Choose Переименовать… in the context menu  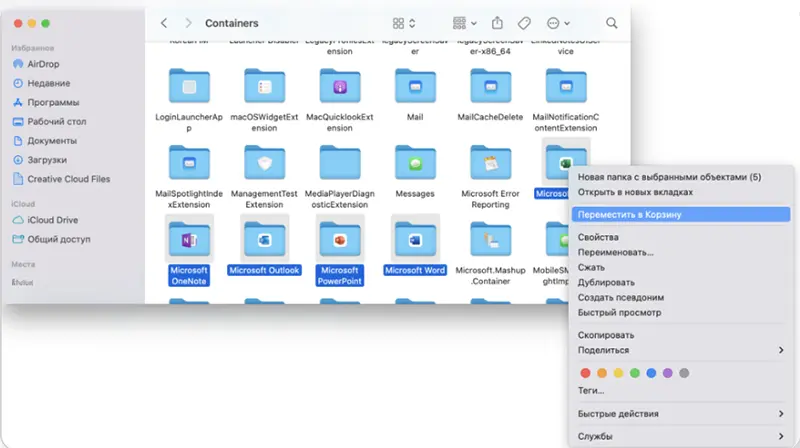(616, 252)
